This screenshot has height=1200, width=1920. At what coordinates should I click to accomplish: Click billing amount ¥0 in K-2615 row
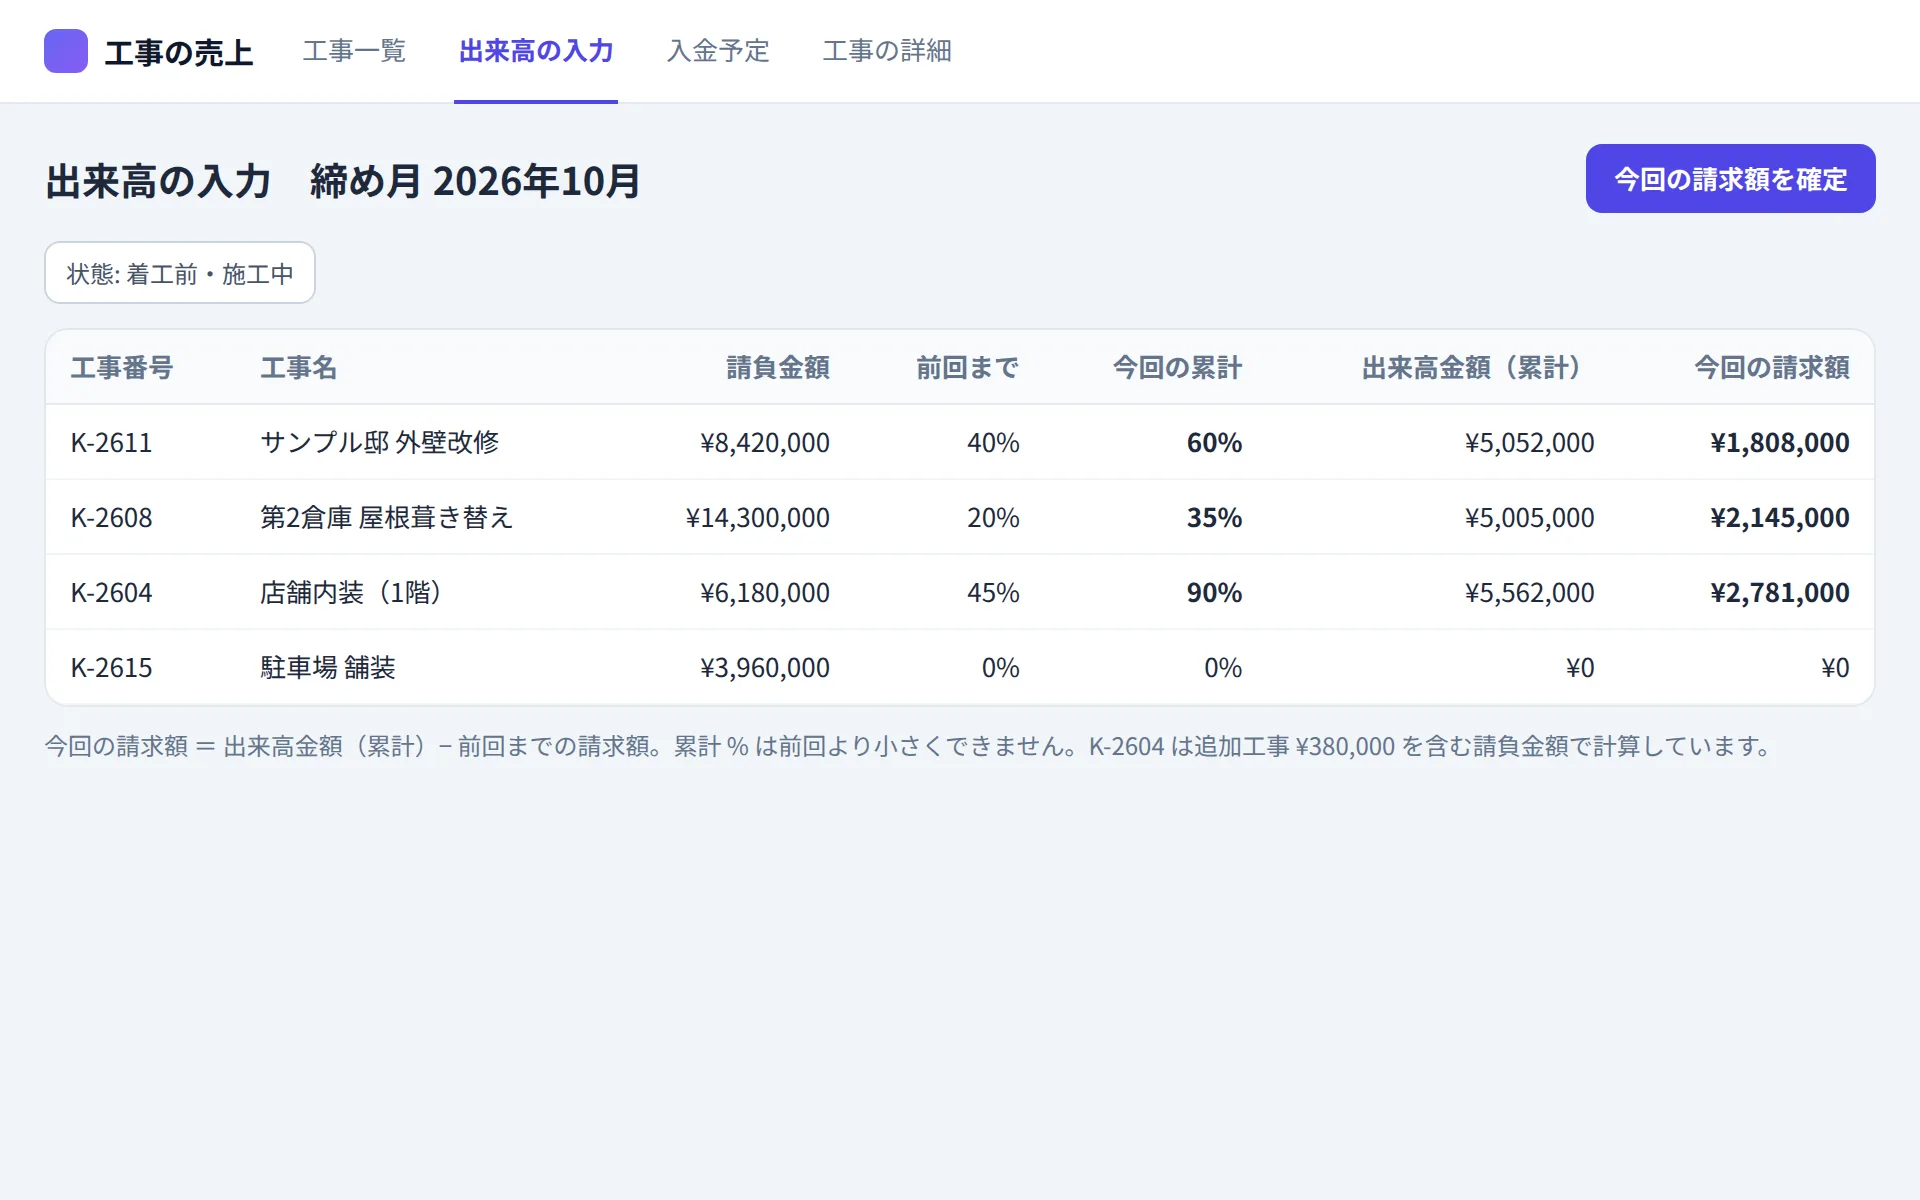click(1835, 668)
